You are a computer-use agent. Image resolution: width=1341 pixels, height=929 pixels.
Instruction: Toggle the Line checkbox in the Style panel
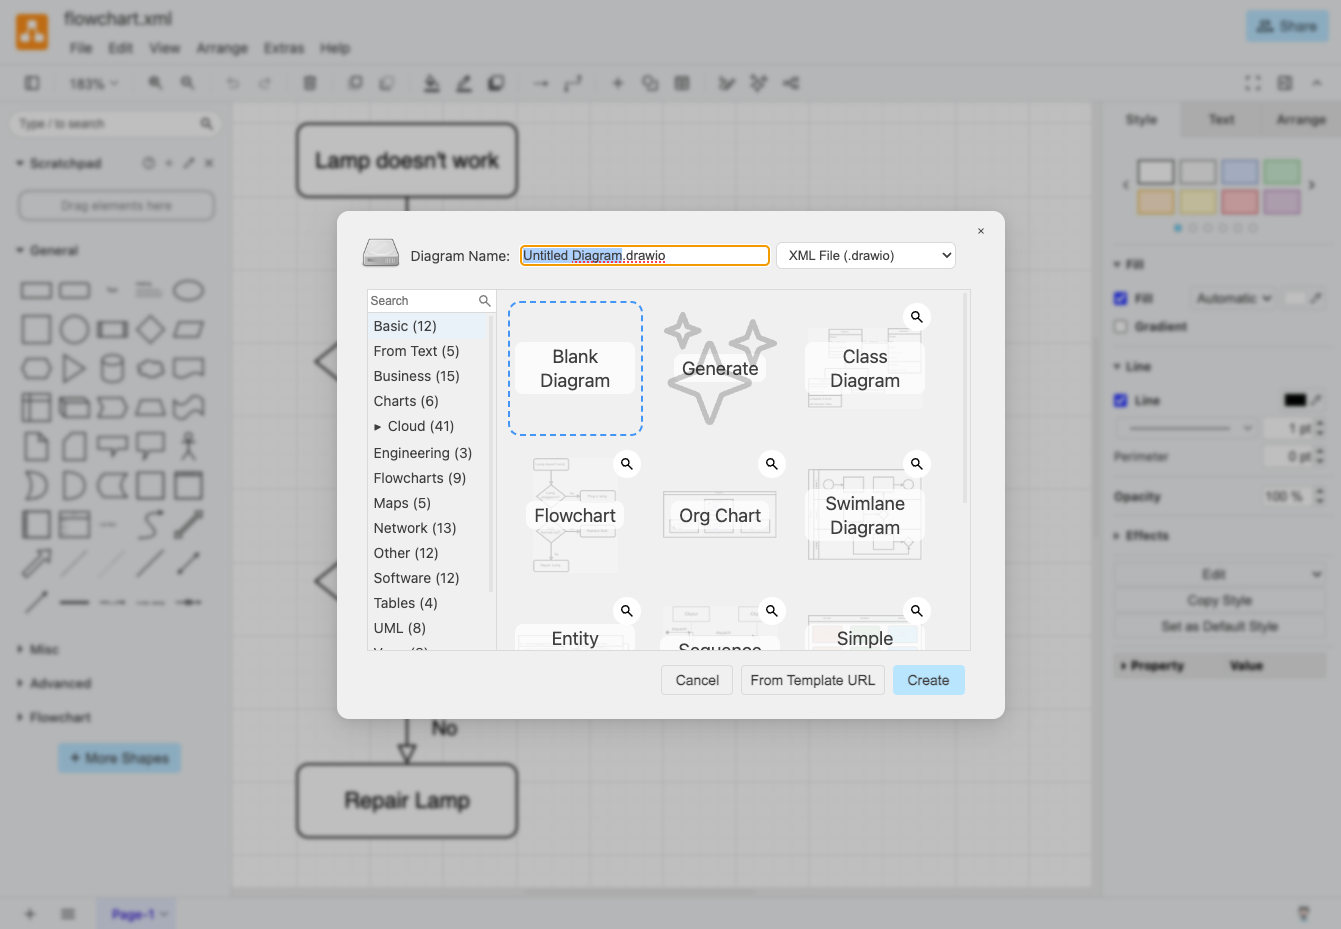(x=1120, y=400)
